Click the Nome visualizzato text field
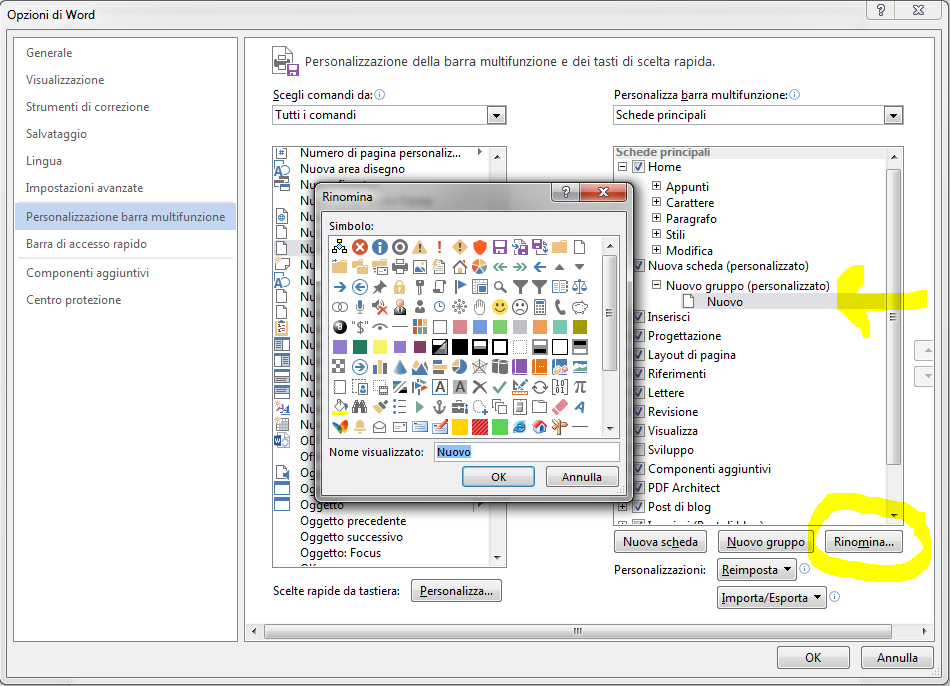Image resolution: width=950 pixels, height=686 pixels. (x=526, y=452)
